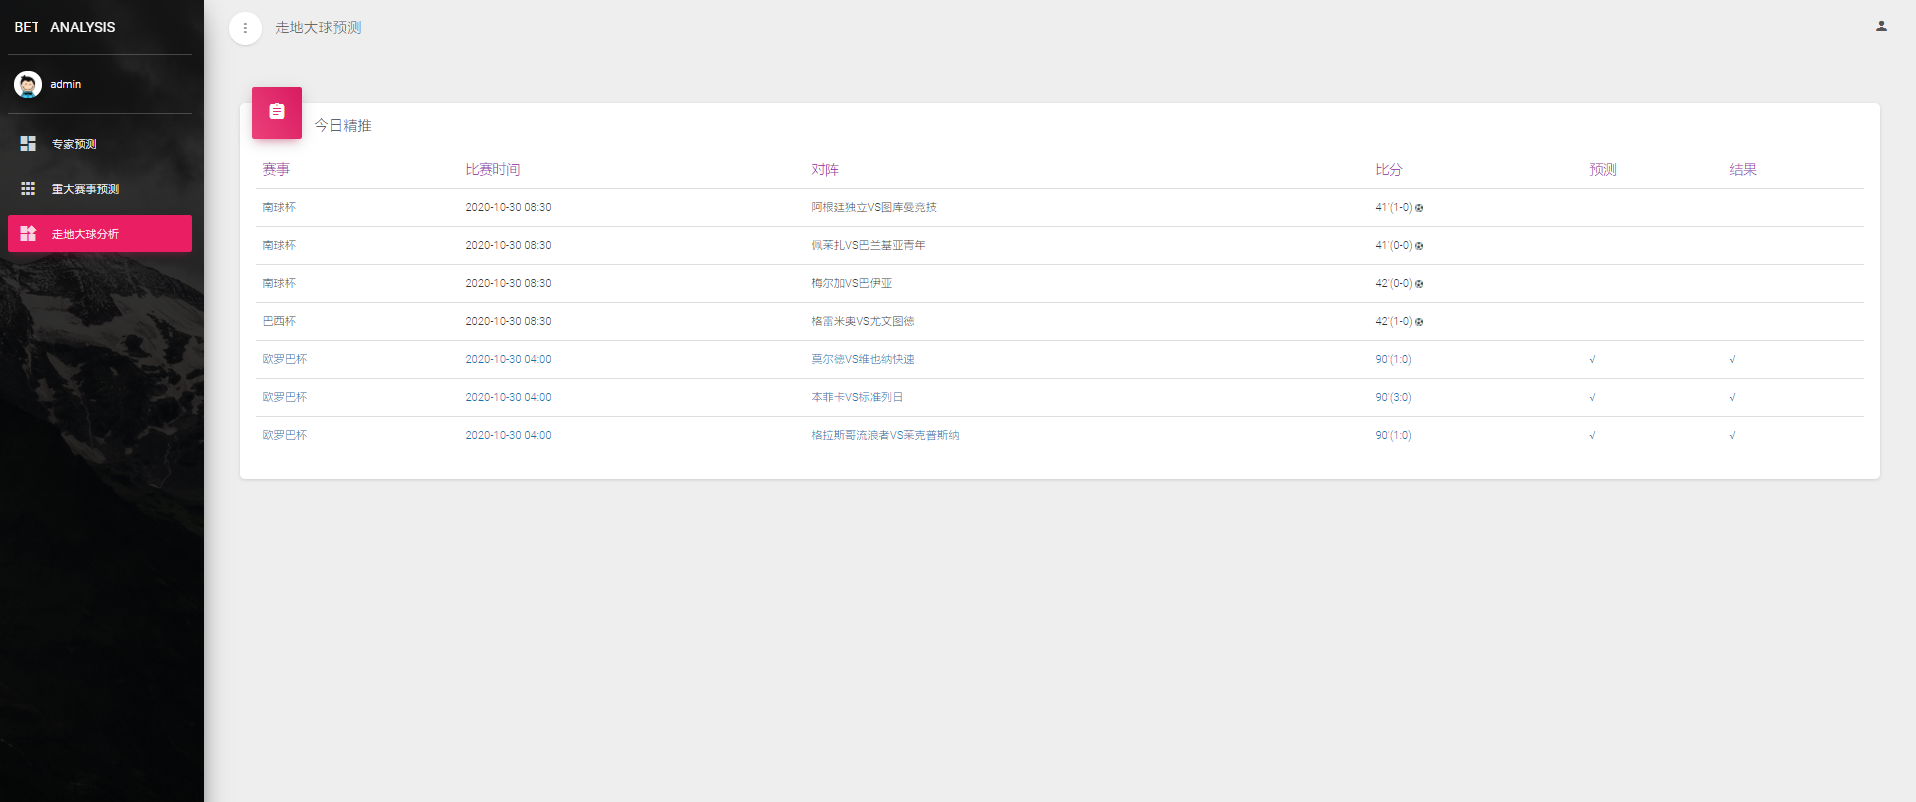Click the 预测 checkmark in the 莫尔德 row
The image size is (1916, 802).
coord(1592,360)
